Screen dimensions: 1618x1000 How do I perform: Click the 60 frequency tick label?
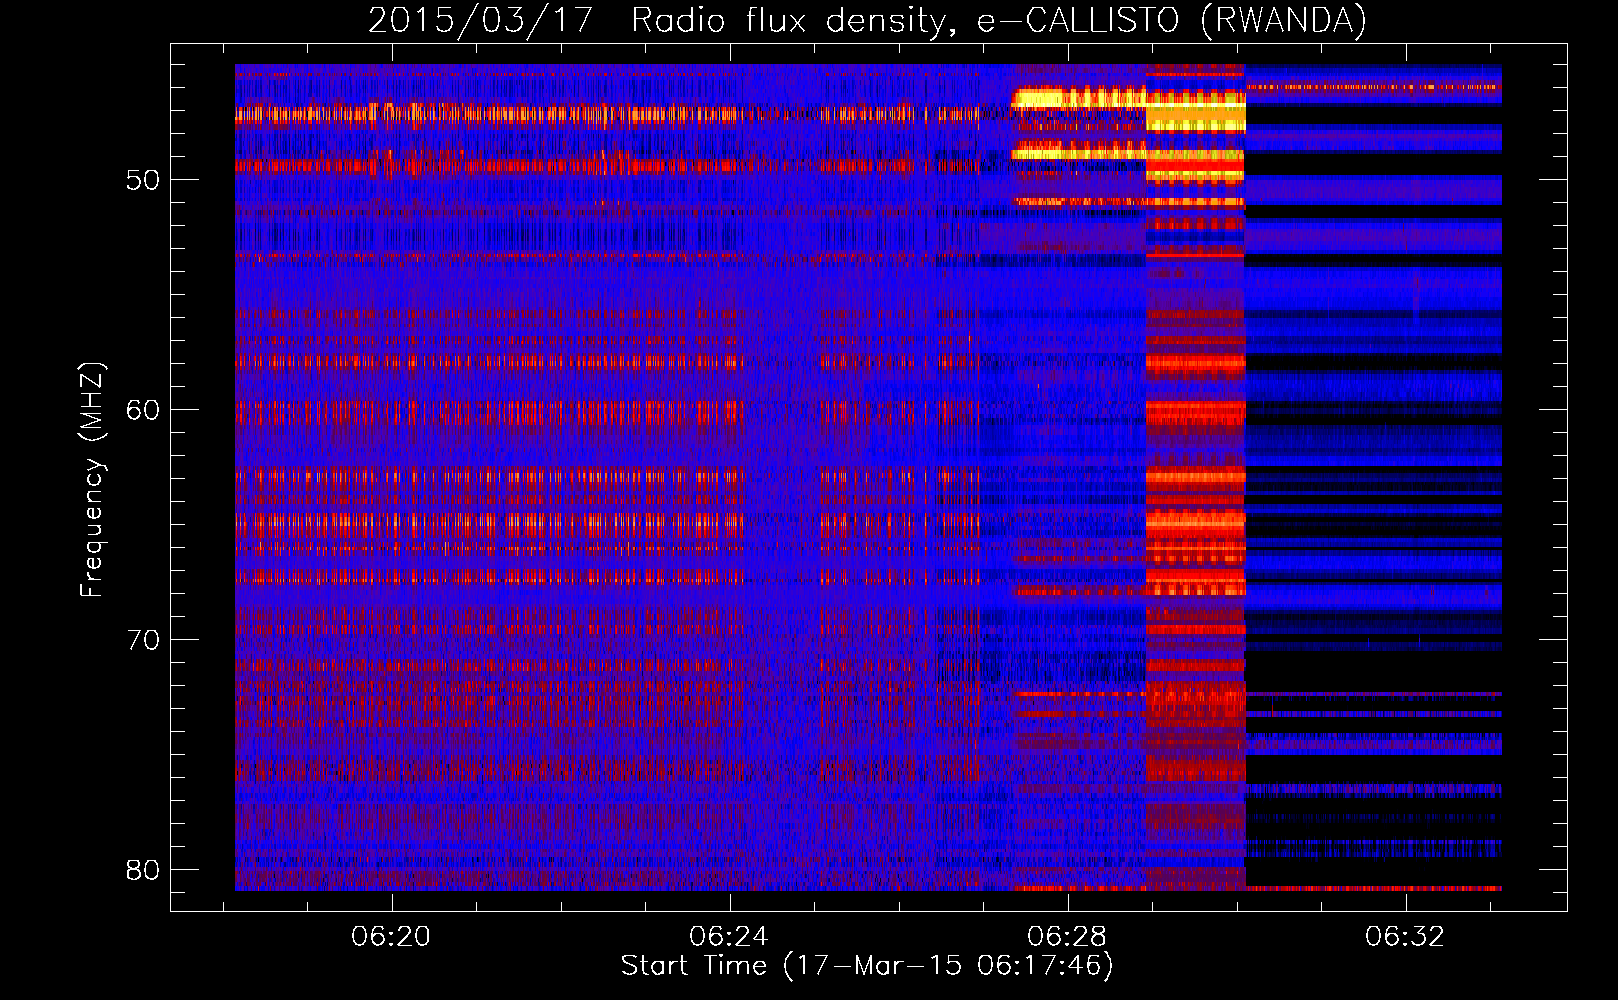(x=143, y=410)
